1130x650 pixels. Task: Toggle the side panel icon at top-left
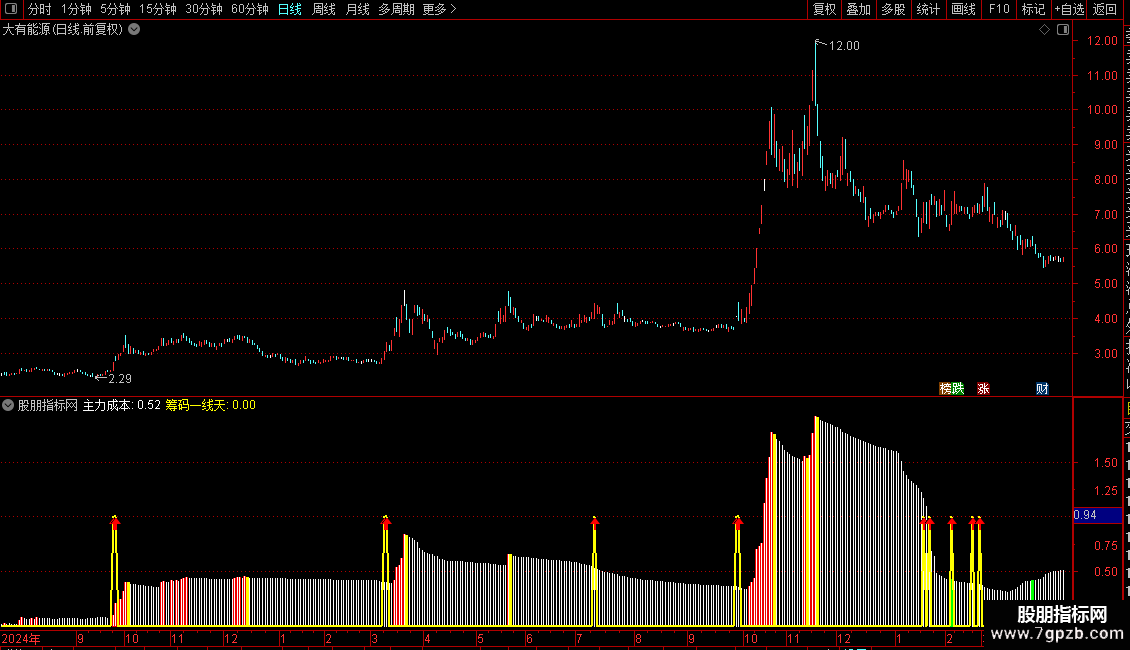coord(11,9)
